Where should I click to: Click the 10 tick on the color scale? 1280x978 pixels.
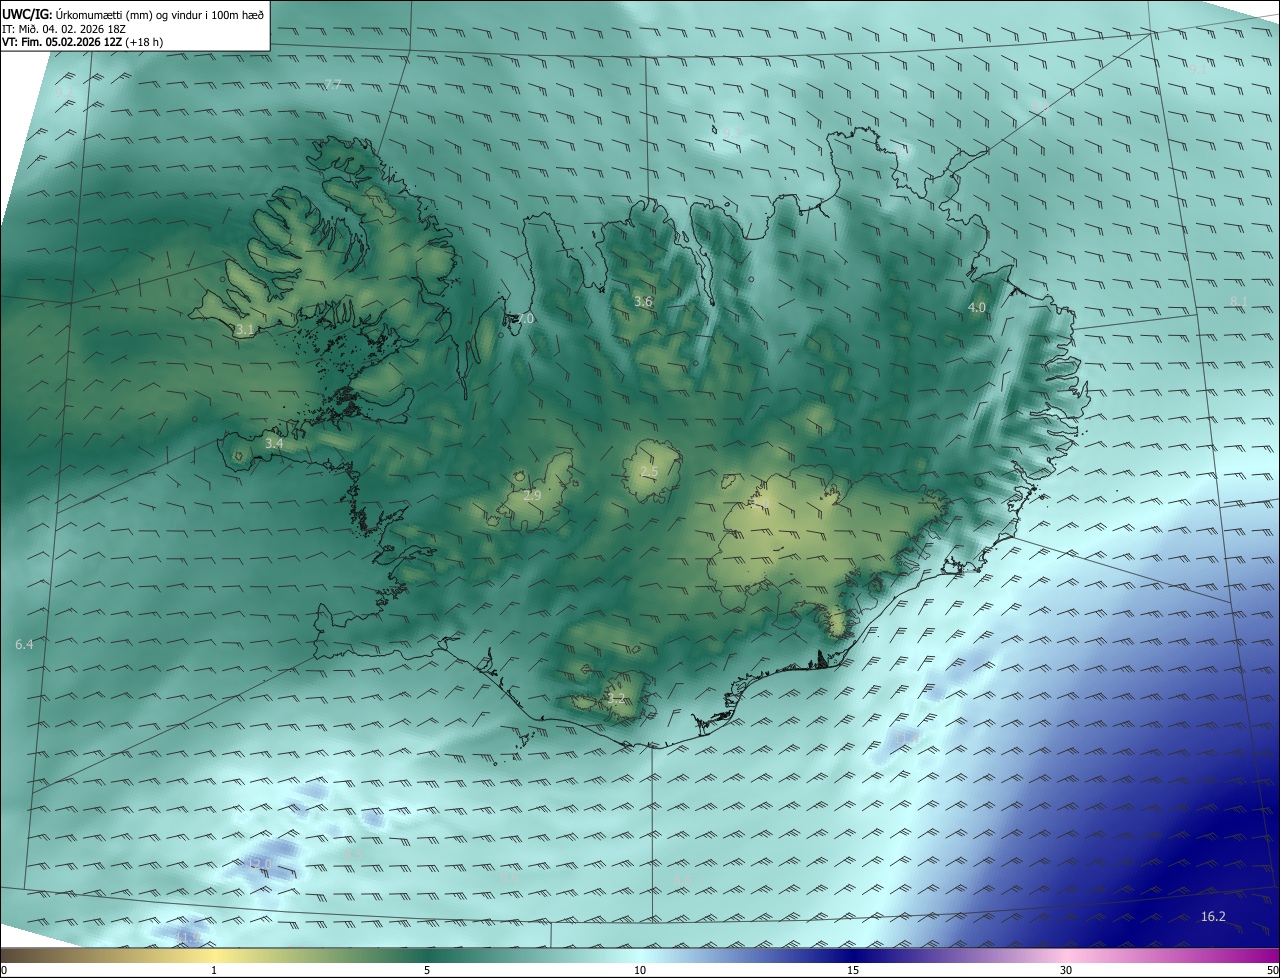[x=640, y=970]
